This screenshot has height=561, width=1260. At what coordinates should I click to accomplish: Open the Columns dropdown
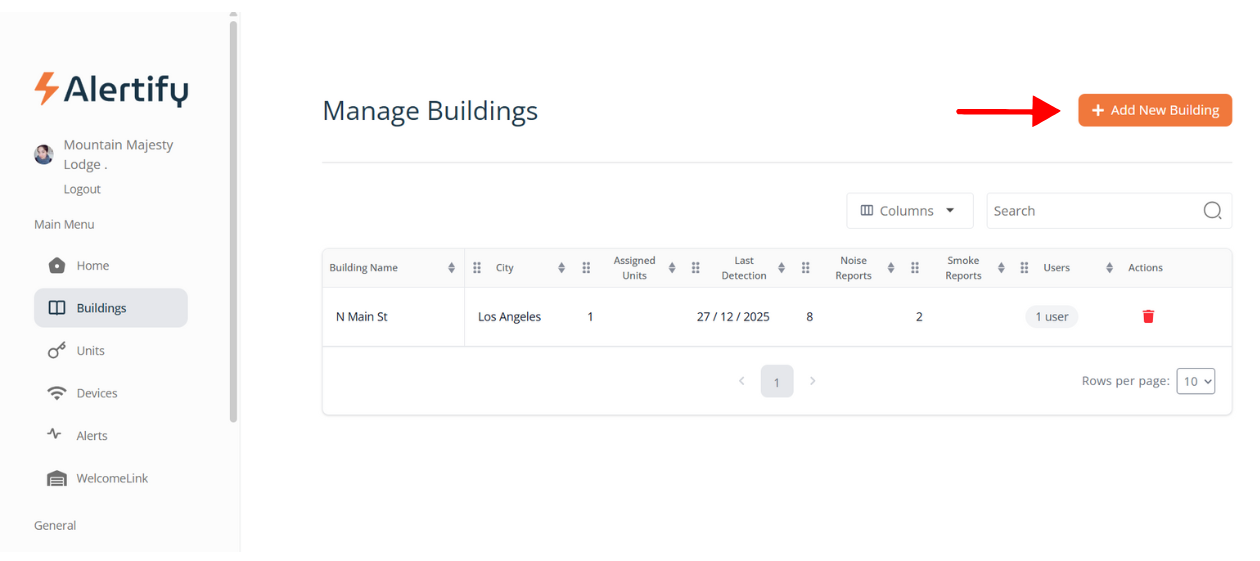pos(909,211)
